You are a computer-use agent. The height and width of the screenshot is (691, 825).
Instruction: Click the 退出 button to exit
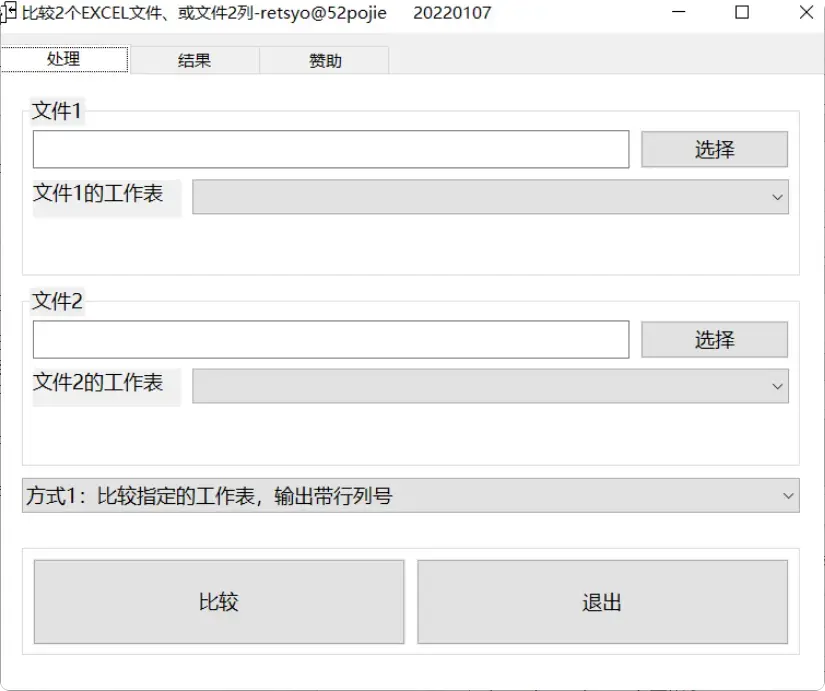coord(604,601)
